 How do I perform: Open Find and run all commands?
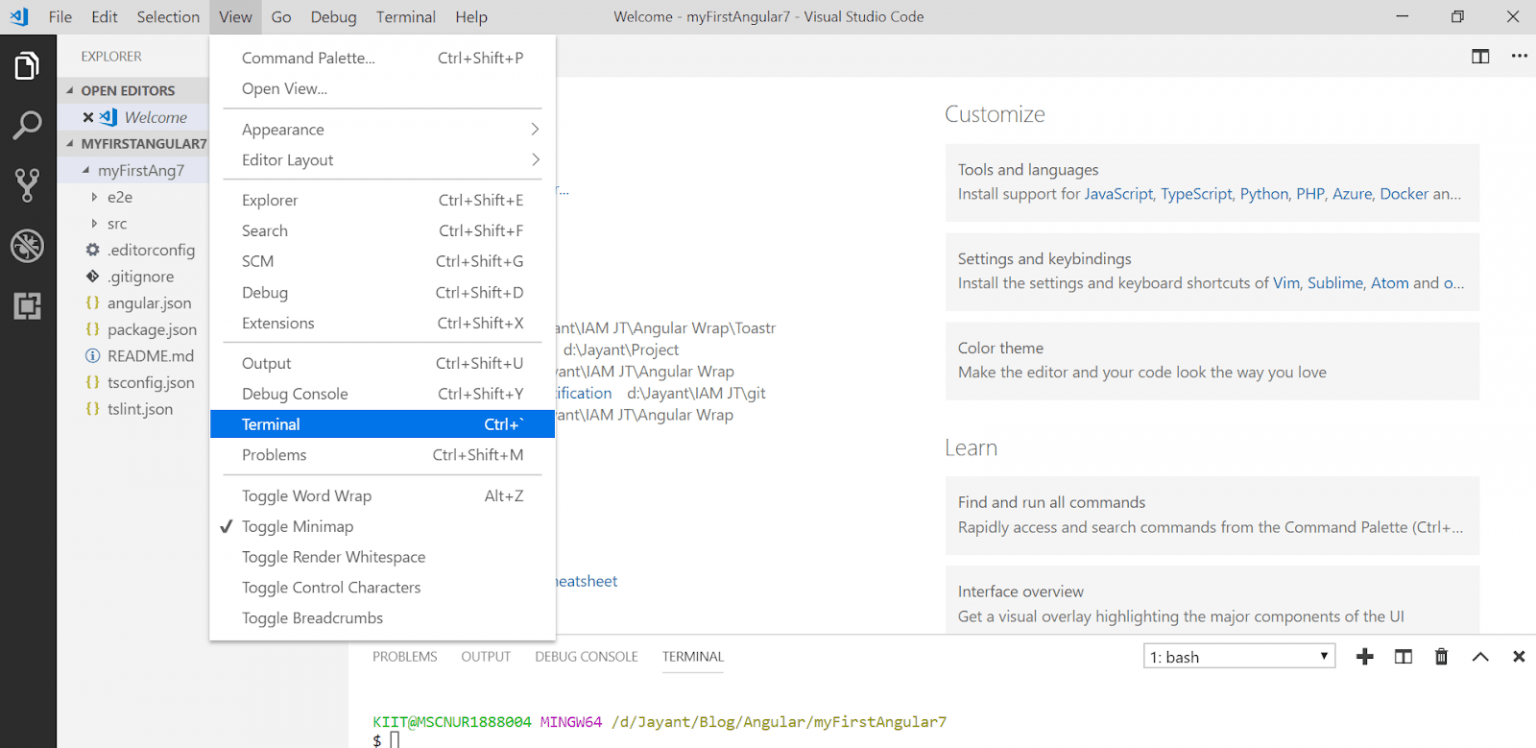coord(1212,515)
